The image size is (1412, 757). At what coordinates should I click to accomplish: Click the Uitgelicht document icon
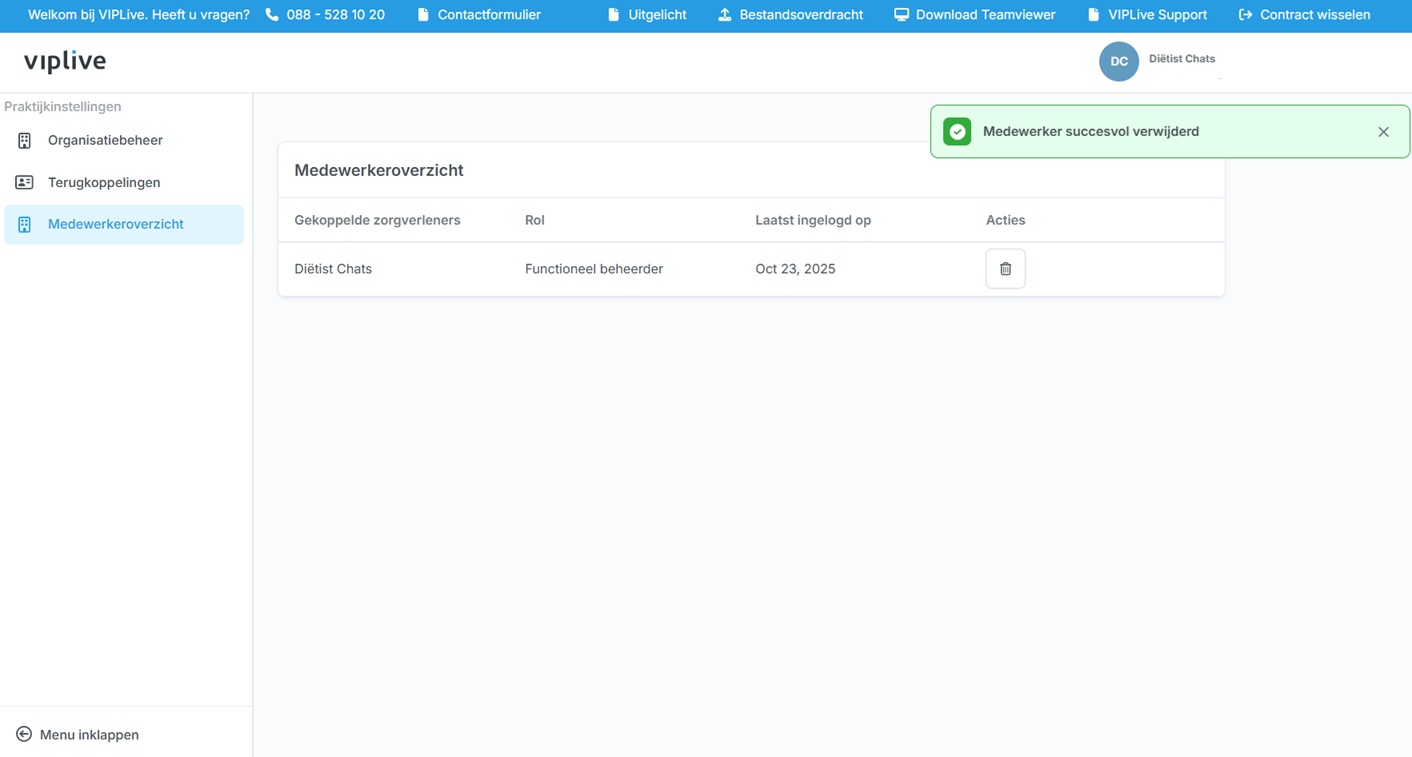614,15
